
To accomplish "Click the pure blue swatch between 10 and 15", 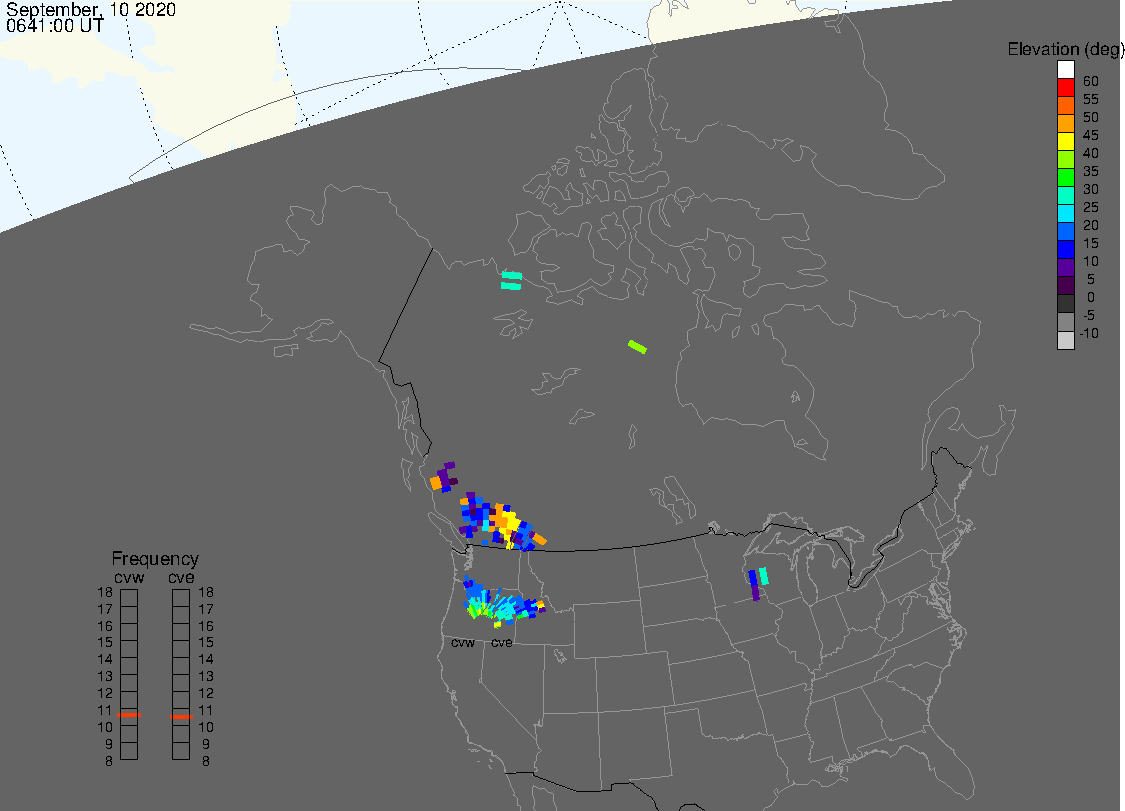I will click(1065, 249).
